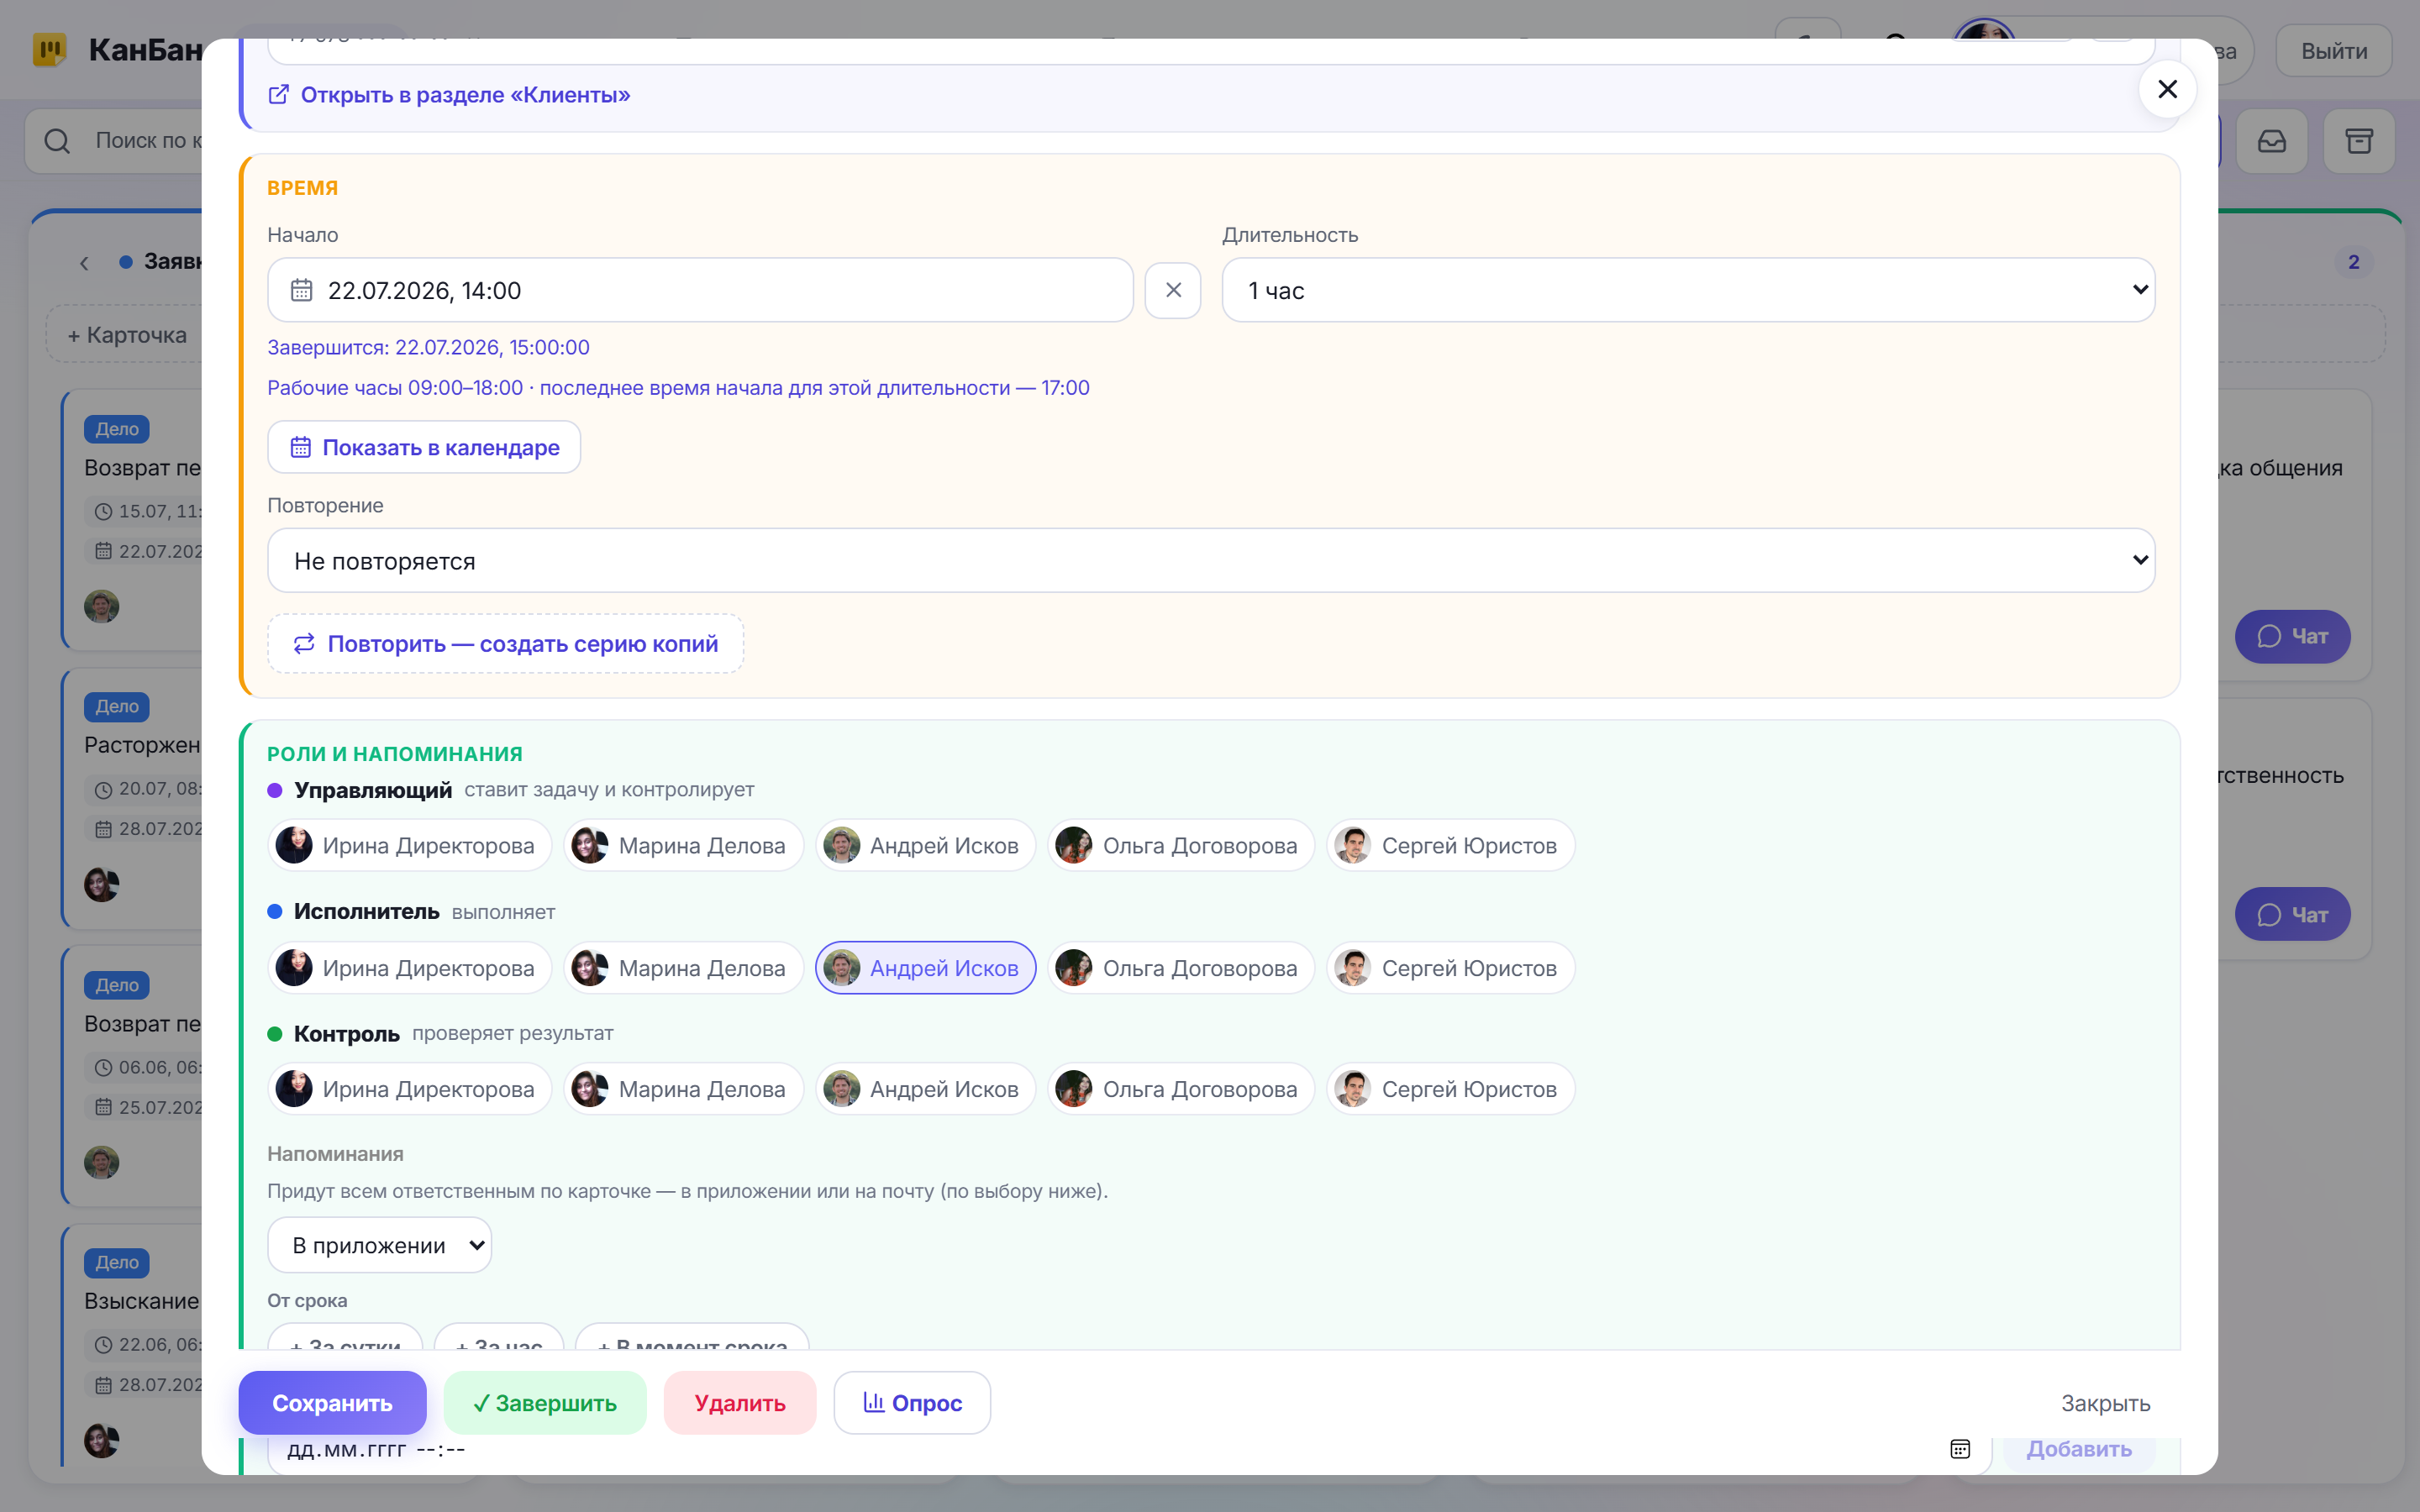Open the В приложении reminder channel dropdown

[x=379, y=1245]
